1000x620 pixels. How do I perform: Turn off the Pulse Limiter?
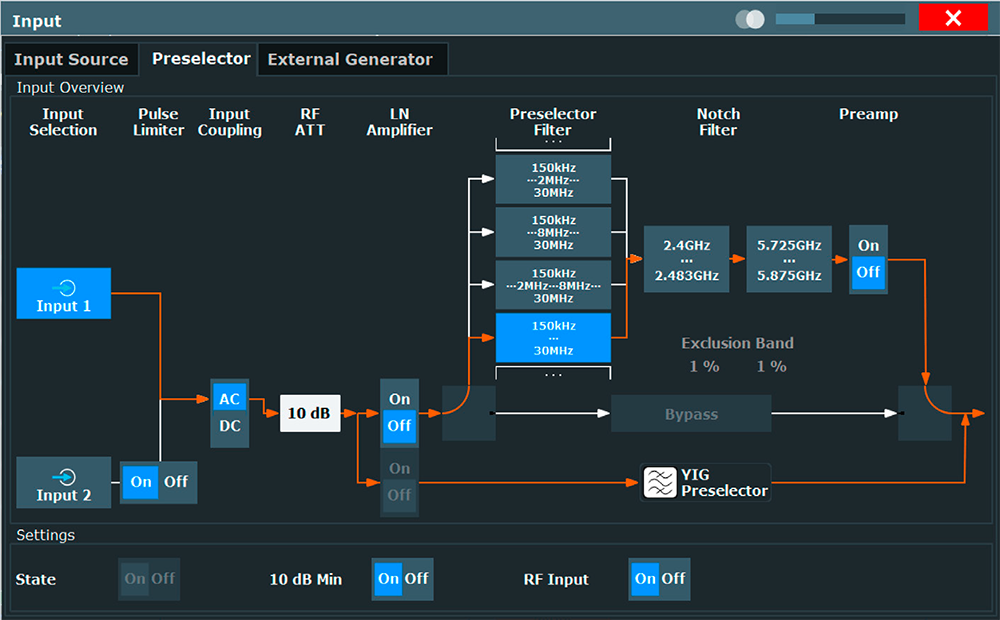pyautogui.click(x=176, y=482)
